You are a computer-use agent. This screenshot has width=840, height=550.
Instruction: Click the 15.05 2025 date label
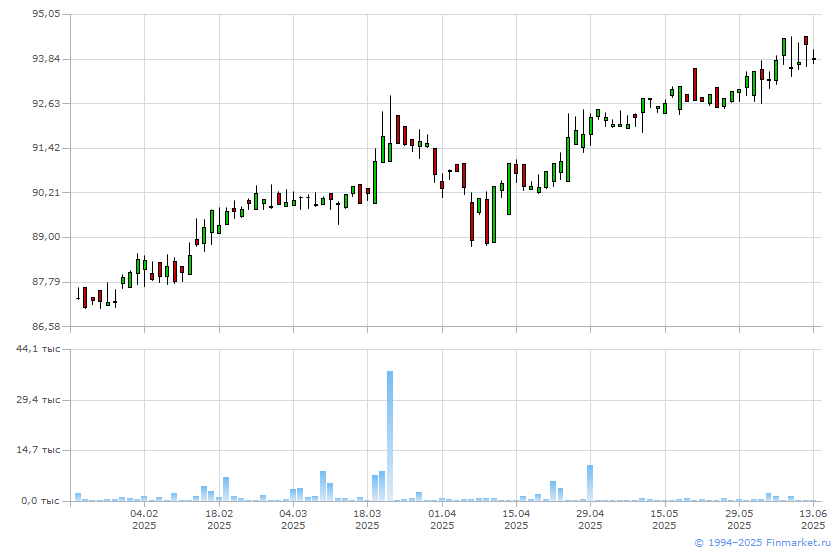pyautogui.click(x=665, y=519)
